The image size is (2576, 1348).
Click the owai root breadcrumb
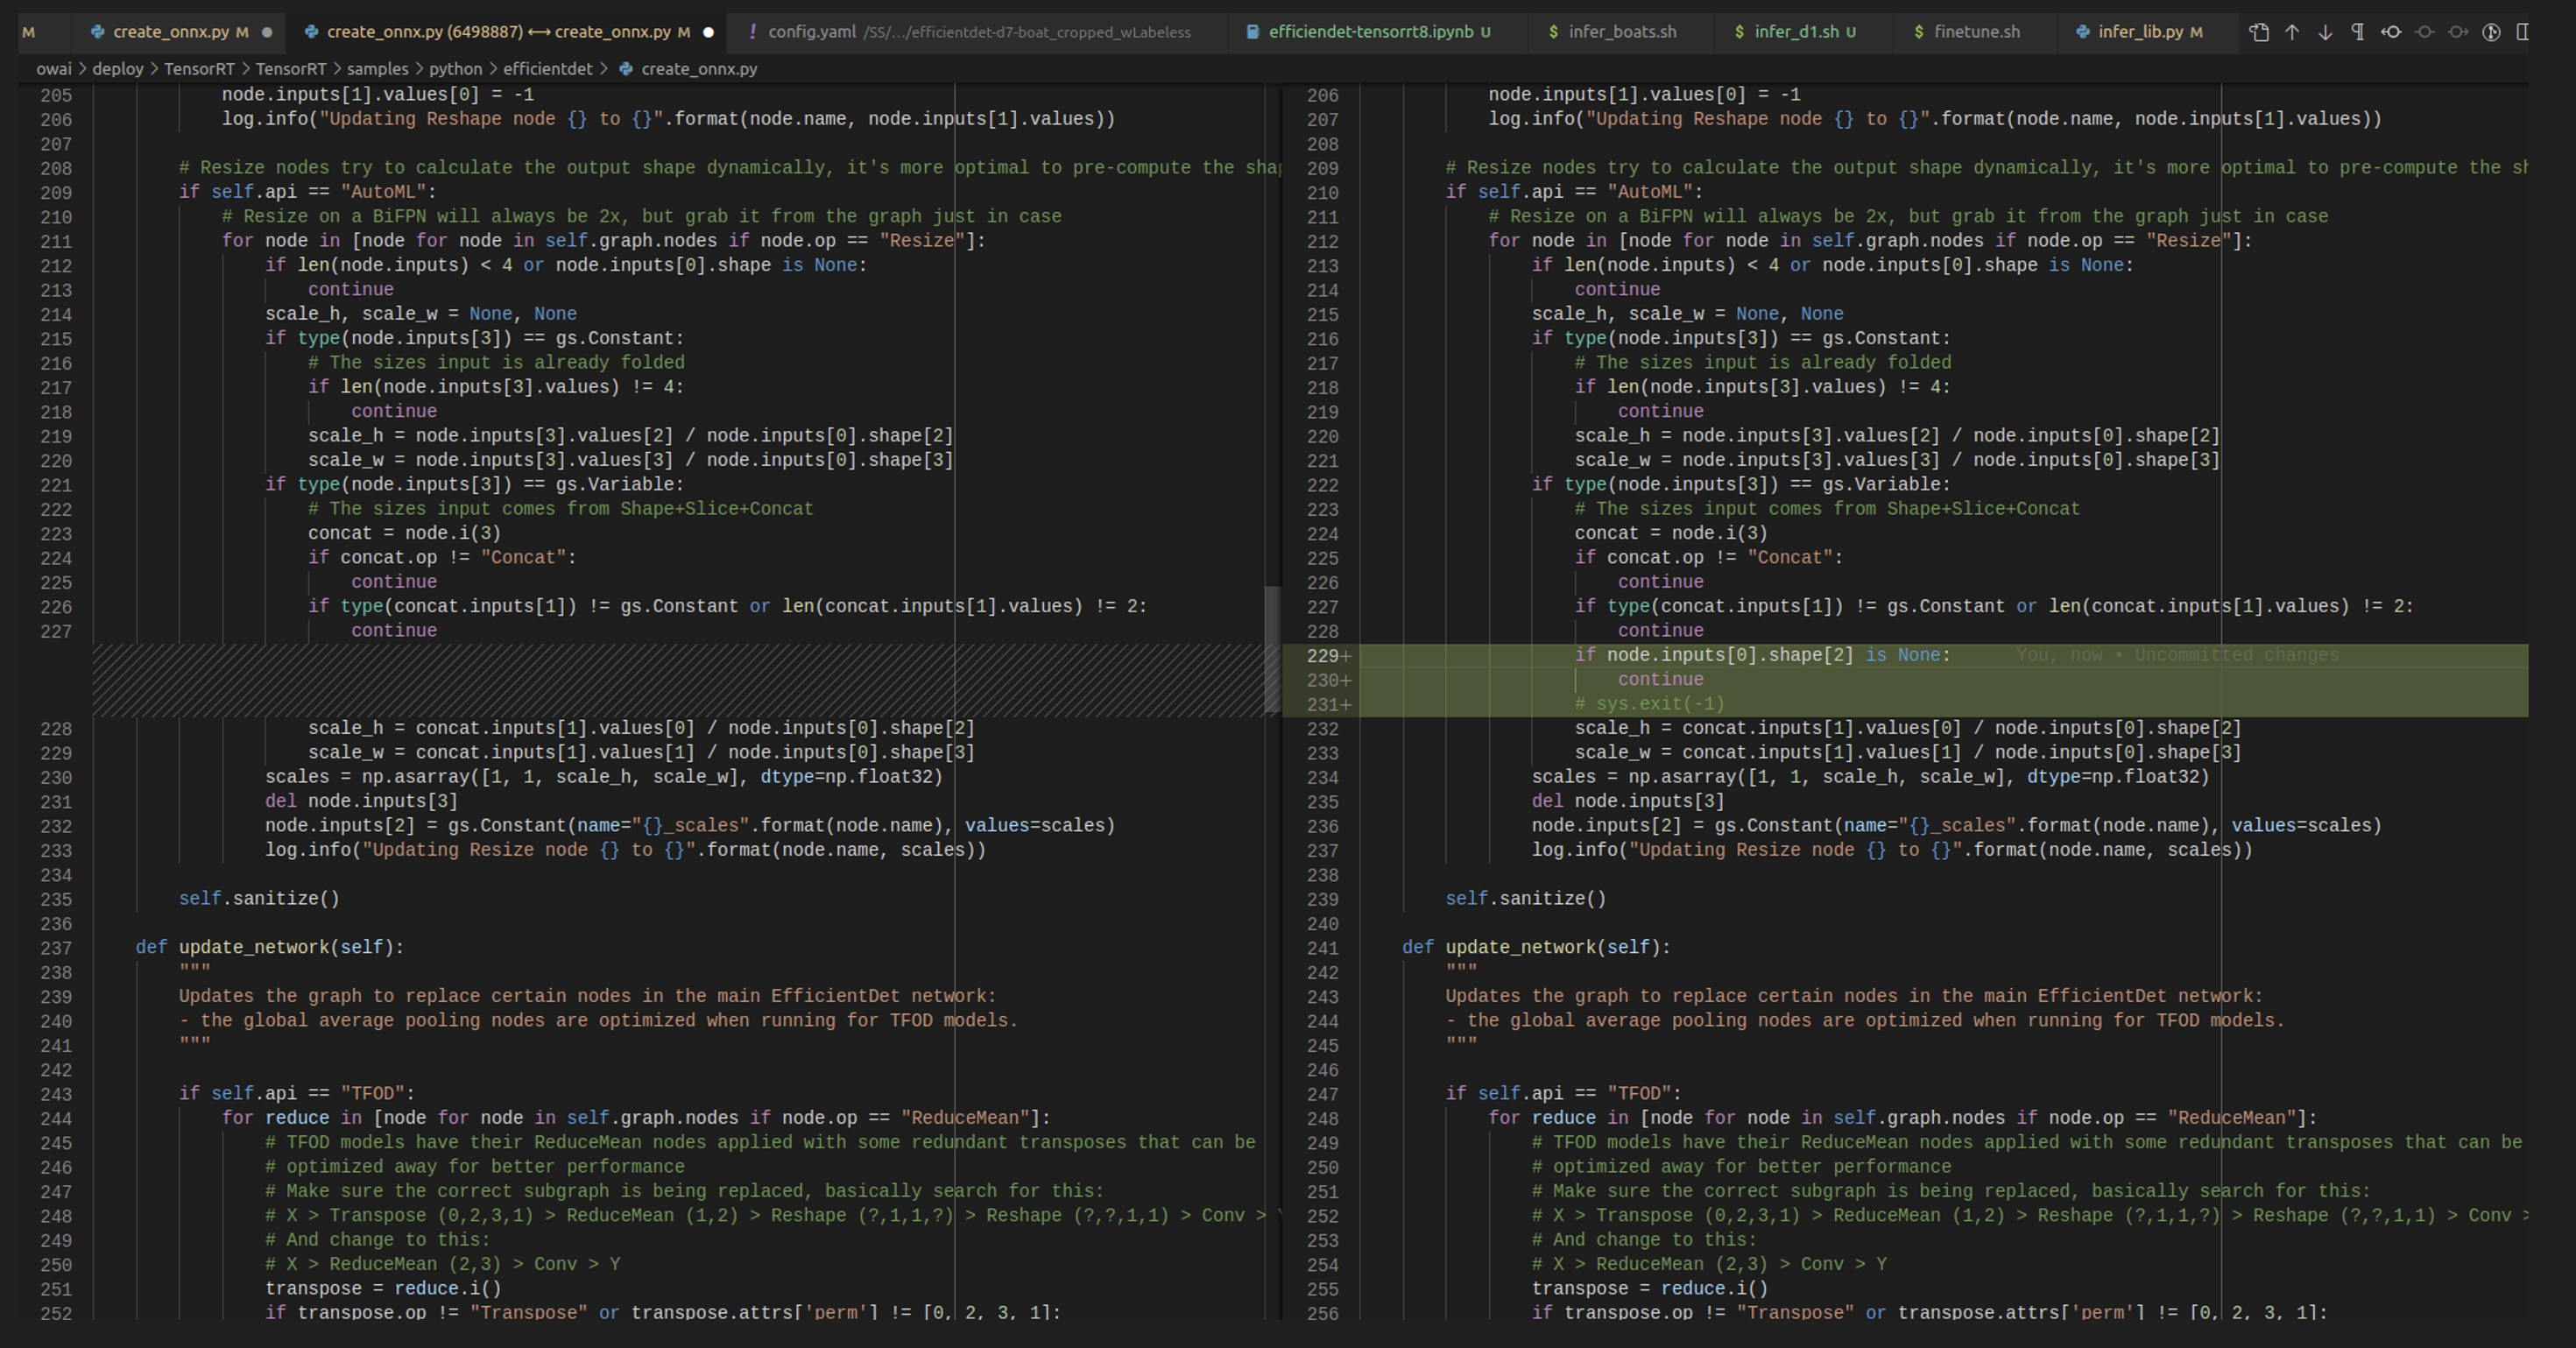pyautogui.click(x=55, y=68)
